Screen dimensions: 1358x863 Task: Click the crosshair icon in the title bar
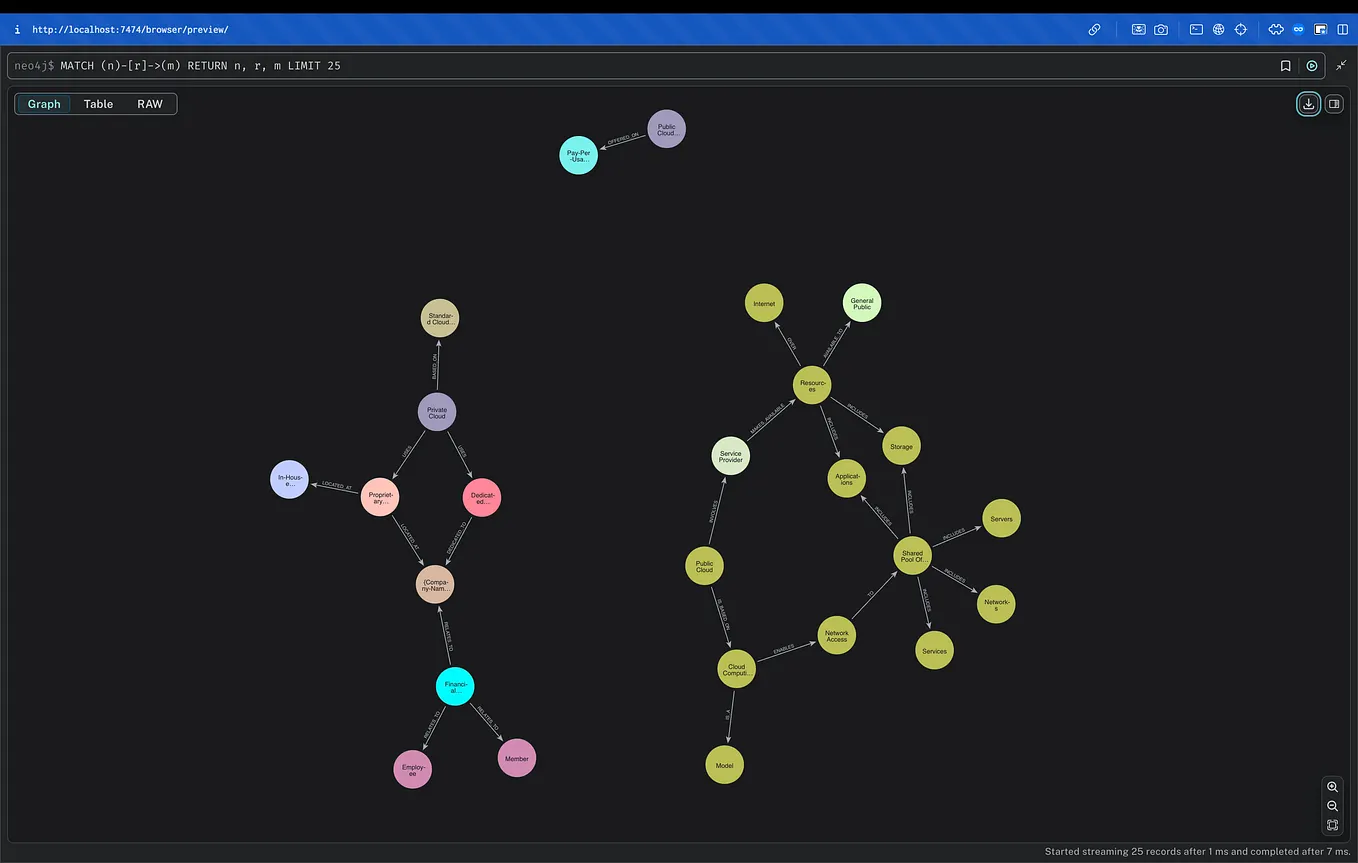(1241, 29)
